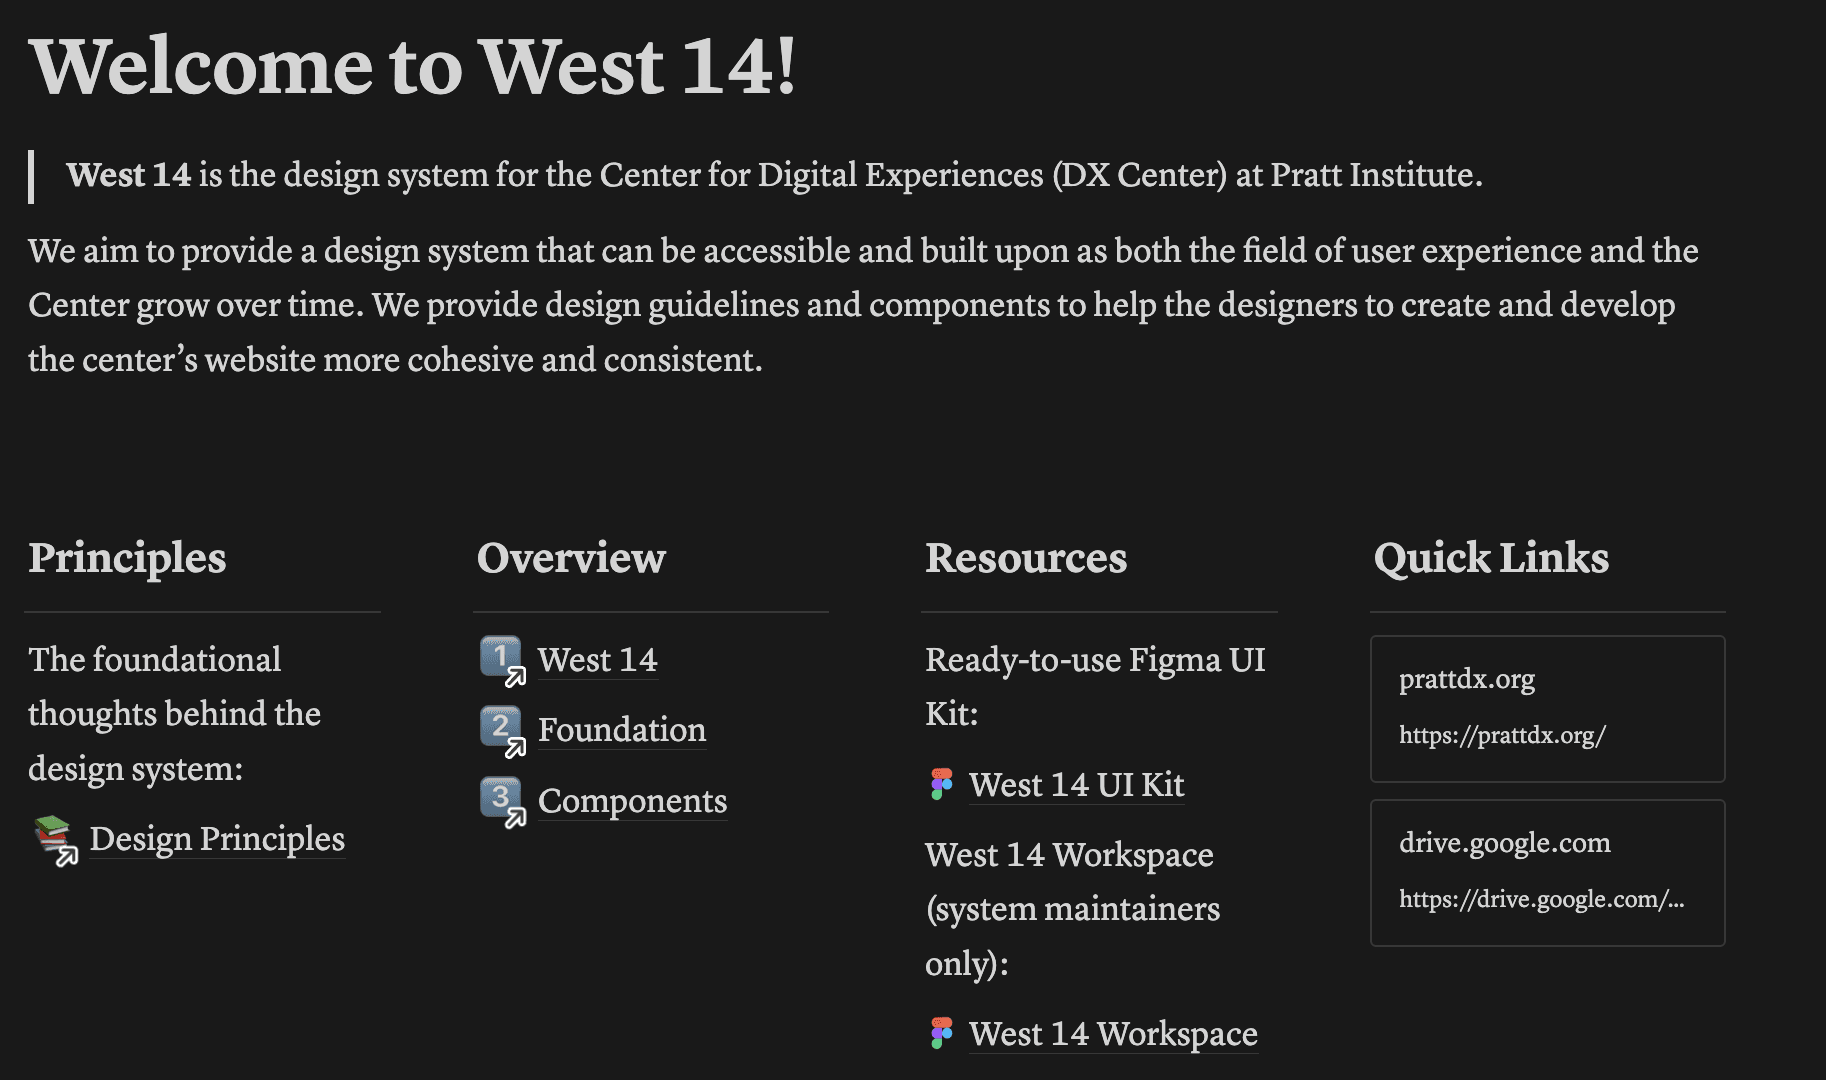Click the Figma icon beside West 14 UI Kit
The width and height of the screenshot is (1826, 1080).
(941, 785)
